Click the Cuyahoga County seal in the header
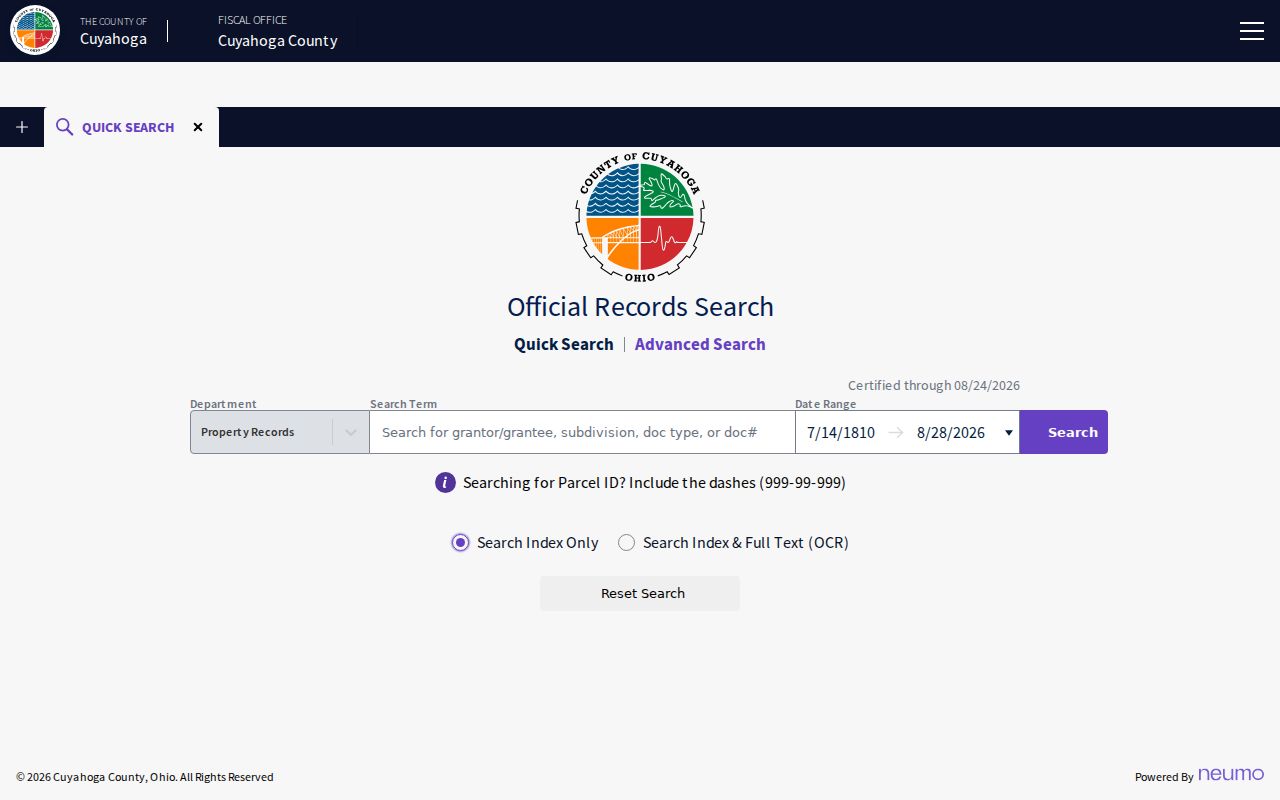This screenshot has height=800, width=1280. click(x=35, y=31)
